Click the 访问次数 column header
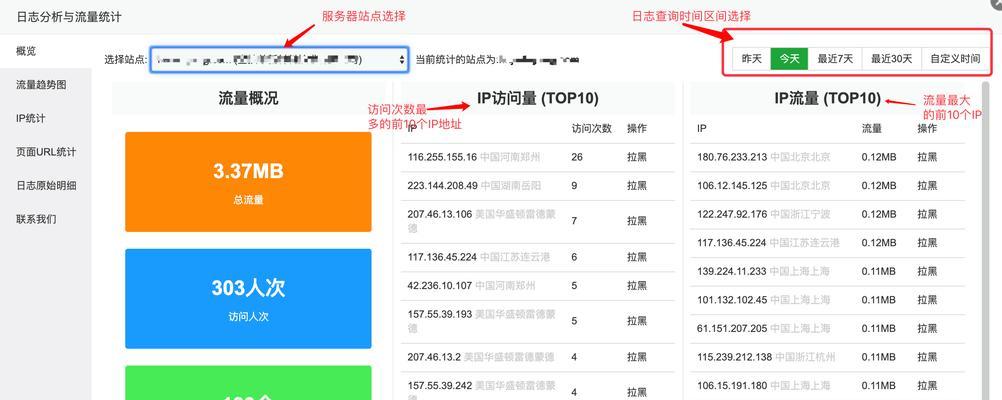 point(592,128)
